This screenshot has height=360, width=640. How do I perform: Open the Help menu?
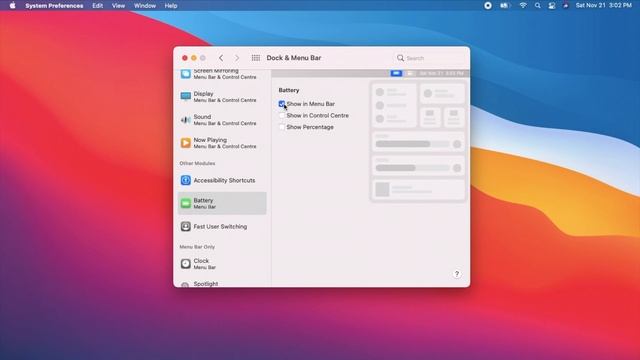171,6
